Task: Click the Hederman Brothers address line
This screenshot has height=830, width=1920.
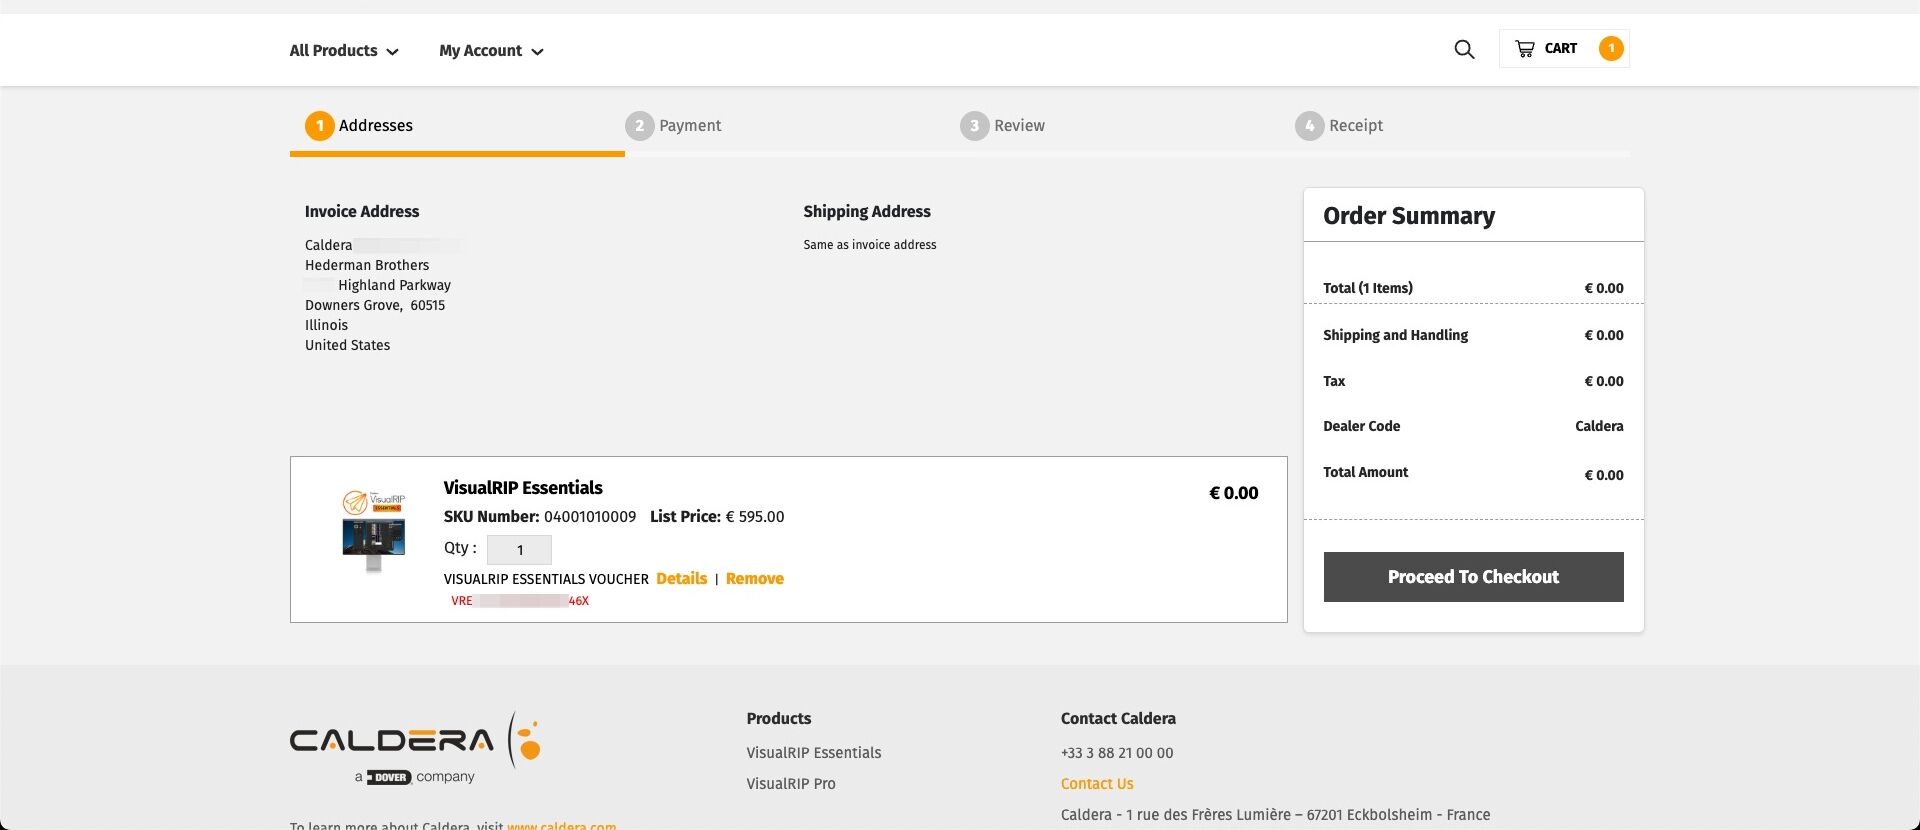Action: pyautogui.click(x=367, y=265)
